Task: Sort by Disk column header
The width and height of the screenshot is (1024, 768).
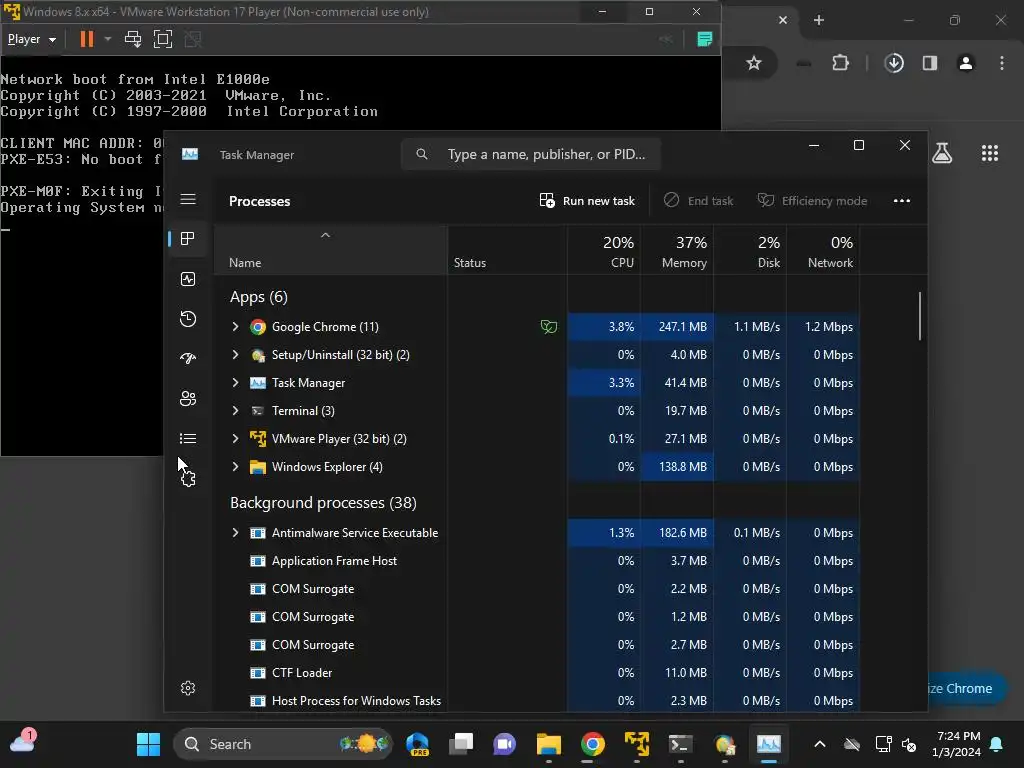Action: [x=750, y=250]
